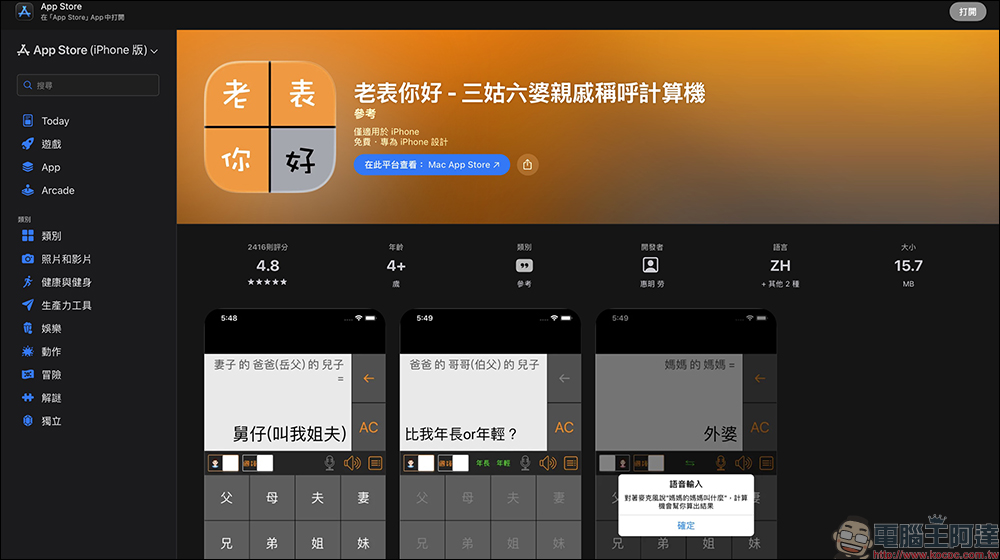Click the 確定 button in the 語音輸入 dialog
The height and width of the screenshot is (560, 1000).
[686, 526]
